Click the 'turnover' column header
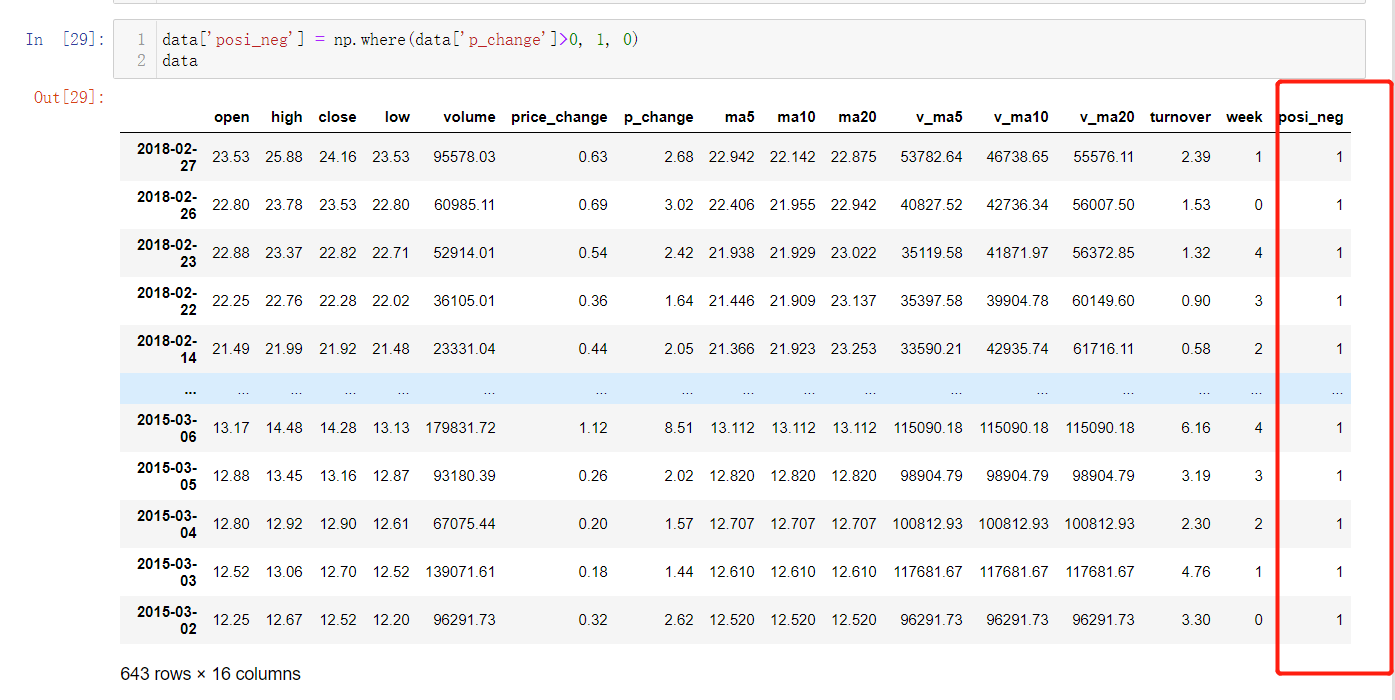Viewport: 1395px width, 700px height. [x=1180, y=117]
